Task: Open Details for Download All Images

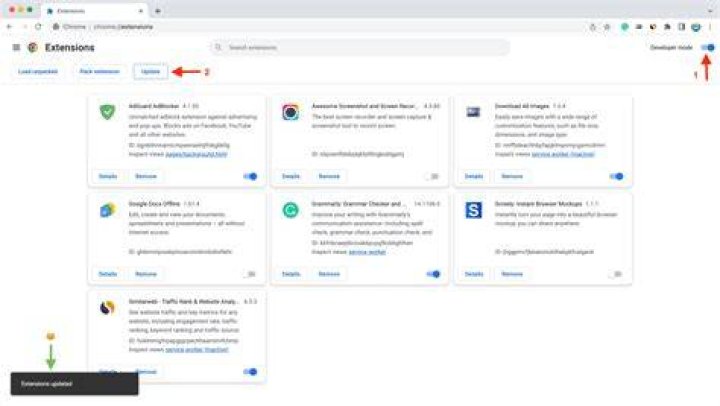Action: click(x=474, y=176)
